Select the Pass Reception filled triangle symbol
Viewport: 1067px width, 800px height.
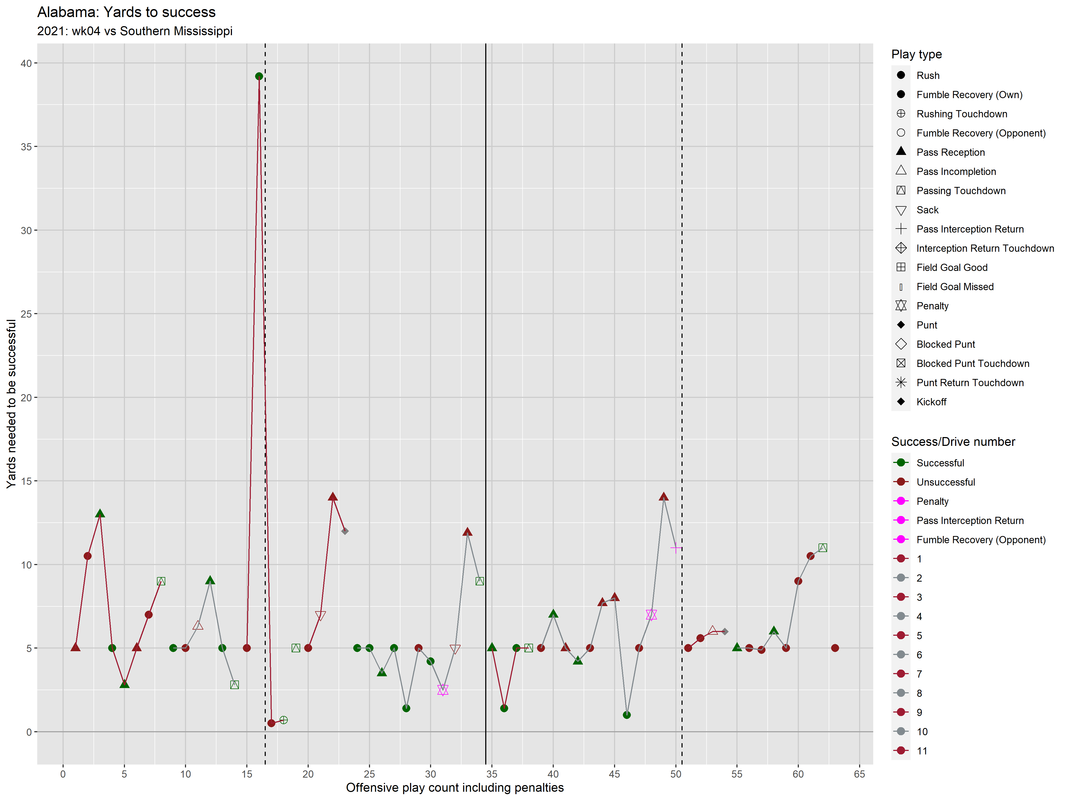[901, 152]
